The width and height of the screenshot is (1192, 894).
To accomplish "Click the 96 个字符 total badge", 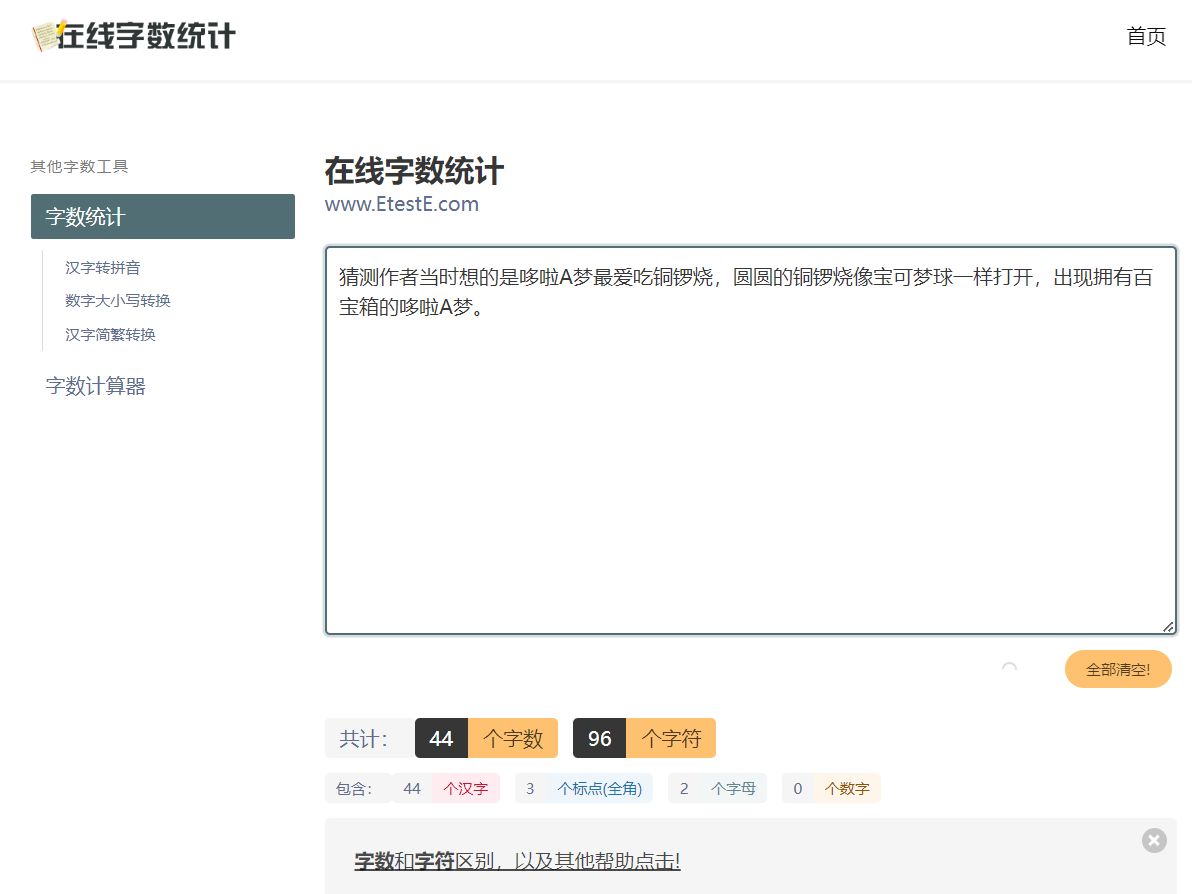I will pyautogui.click(x=645, y=738).
